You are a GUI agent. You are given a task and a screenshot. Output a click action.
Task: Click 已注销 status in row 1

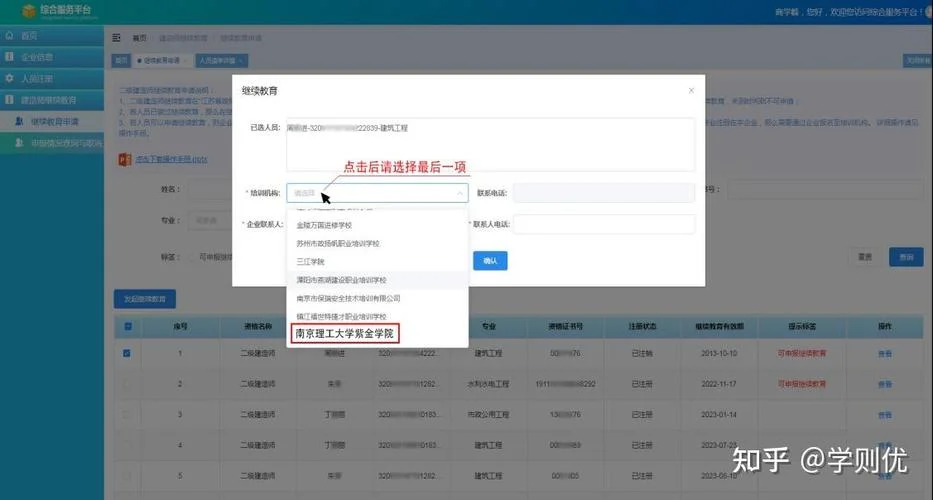[x=642, y=354]
